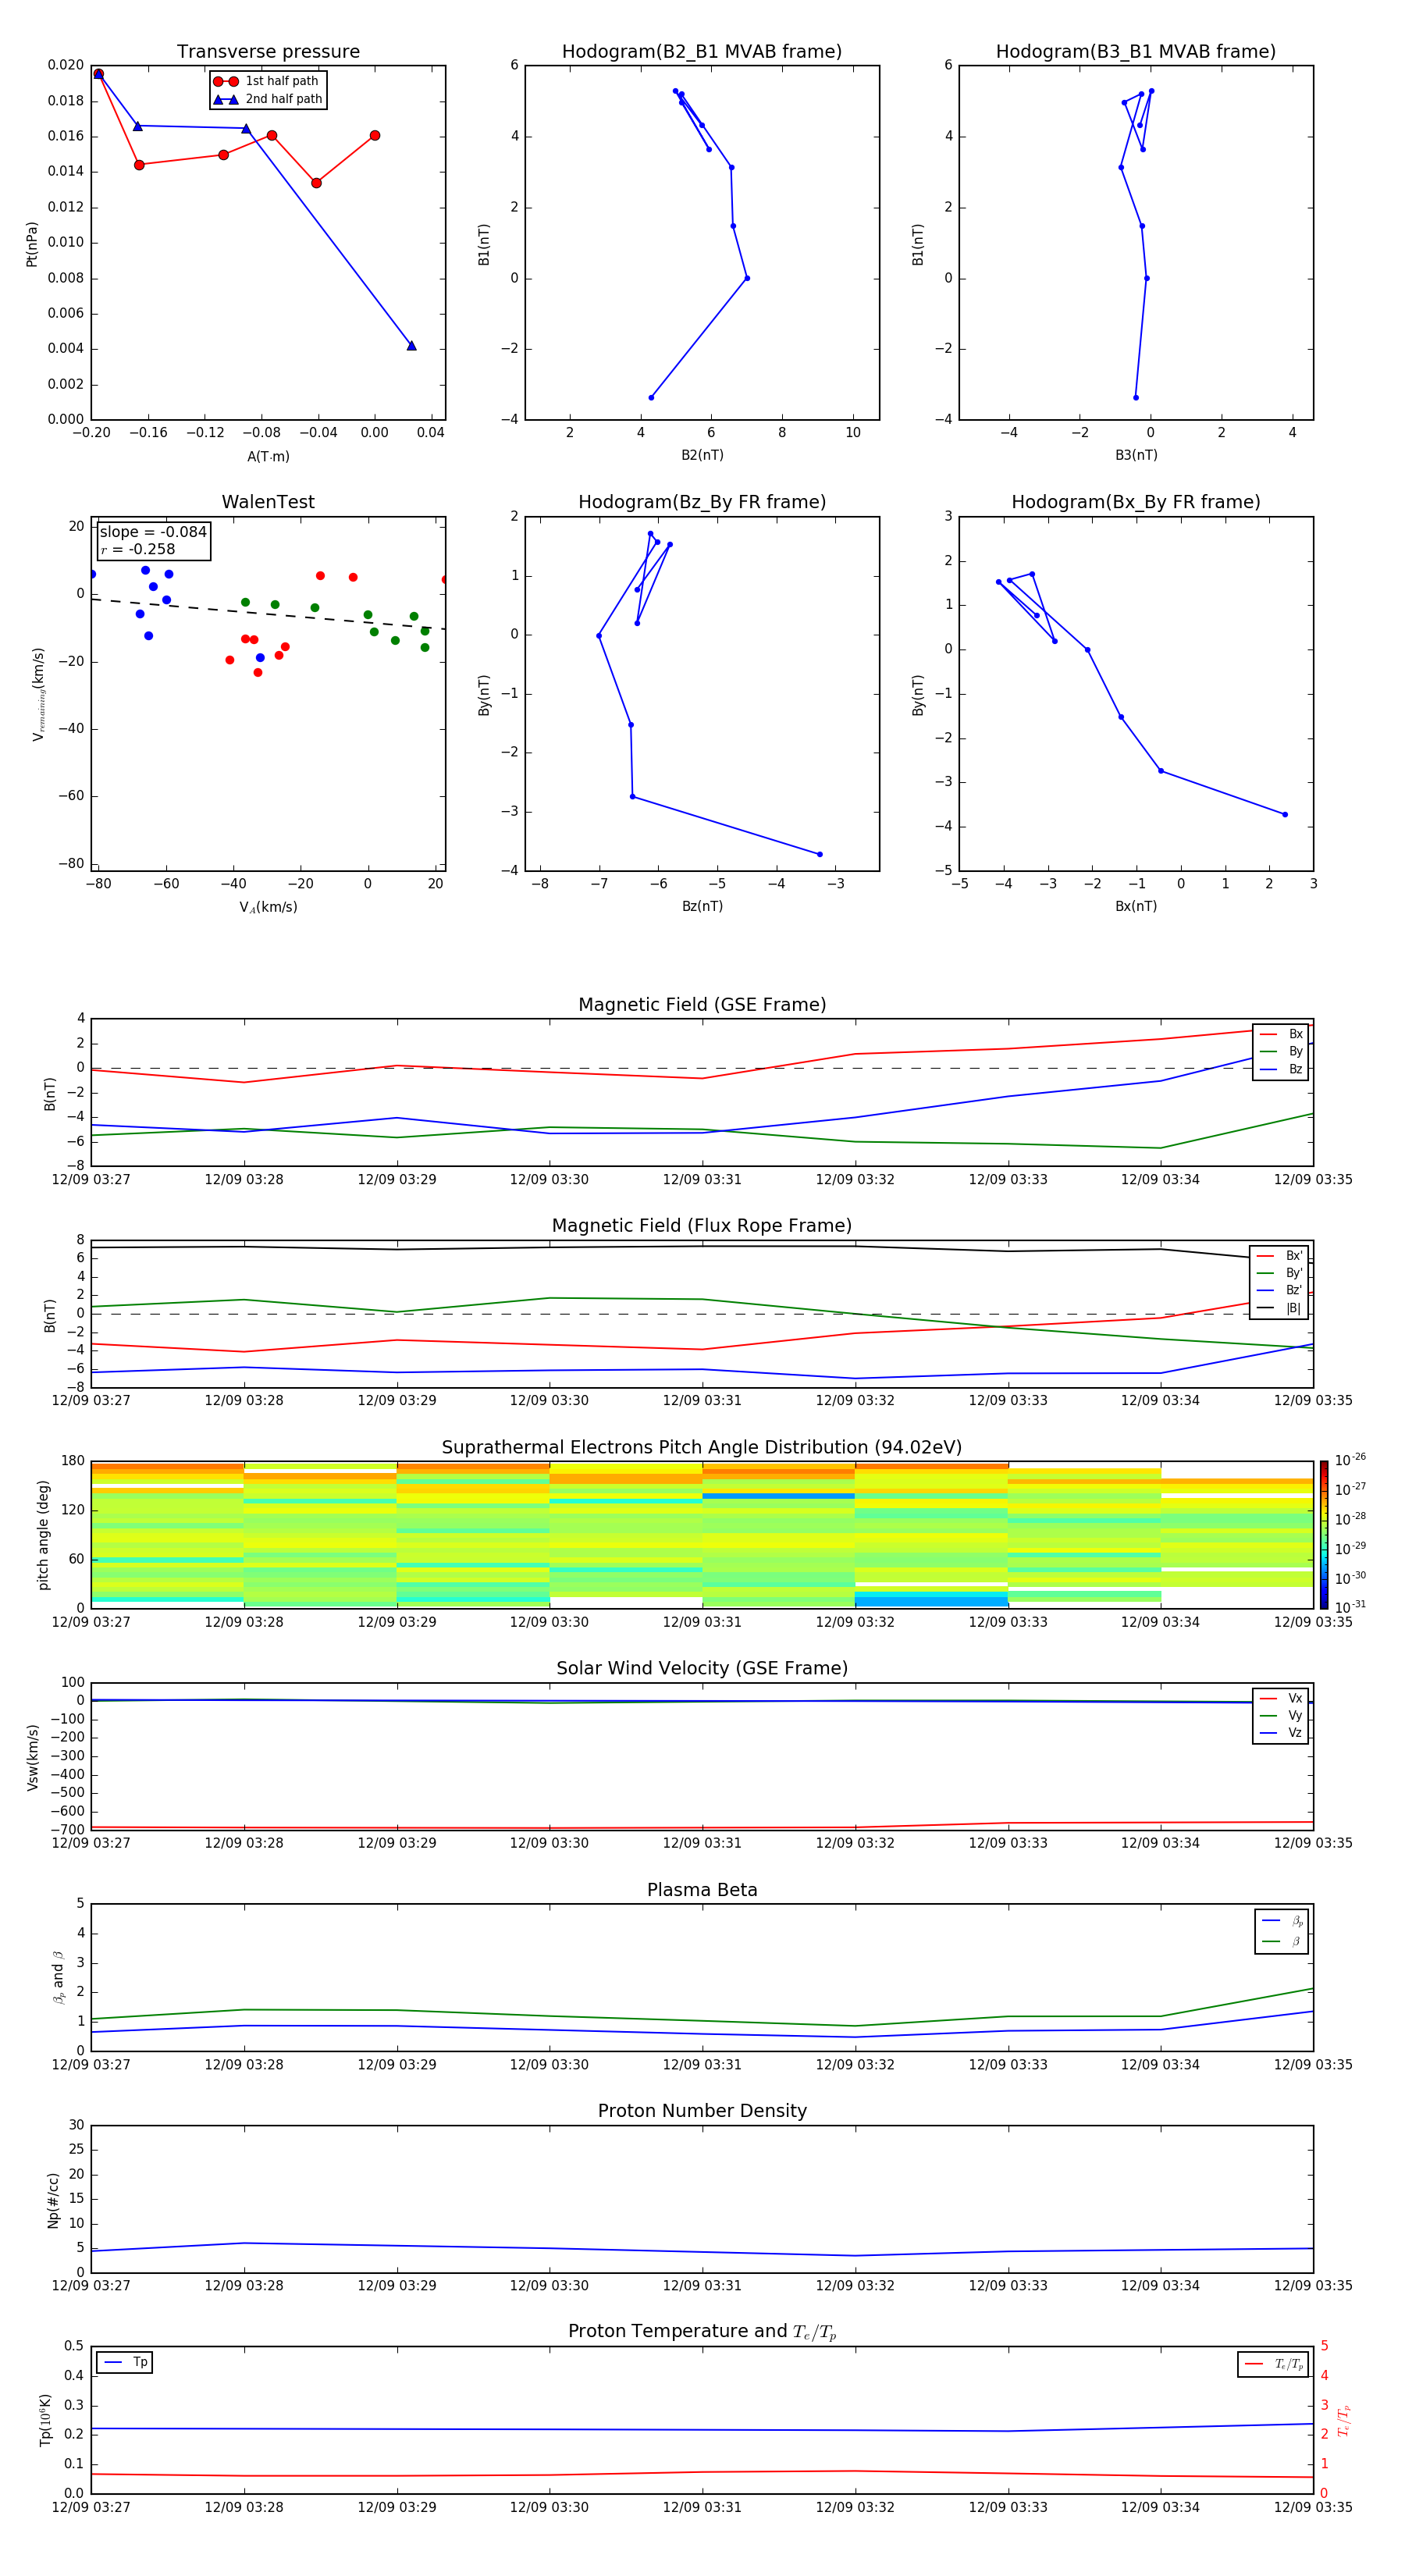This screenshot has width=1405, height=2576.
Task: Click the 'pitch angle (deg)' y-axis label
Action: coord(43,1535)
